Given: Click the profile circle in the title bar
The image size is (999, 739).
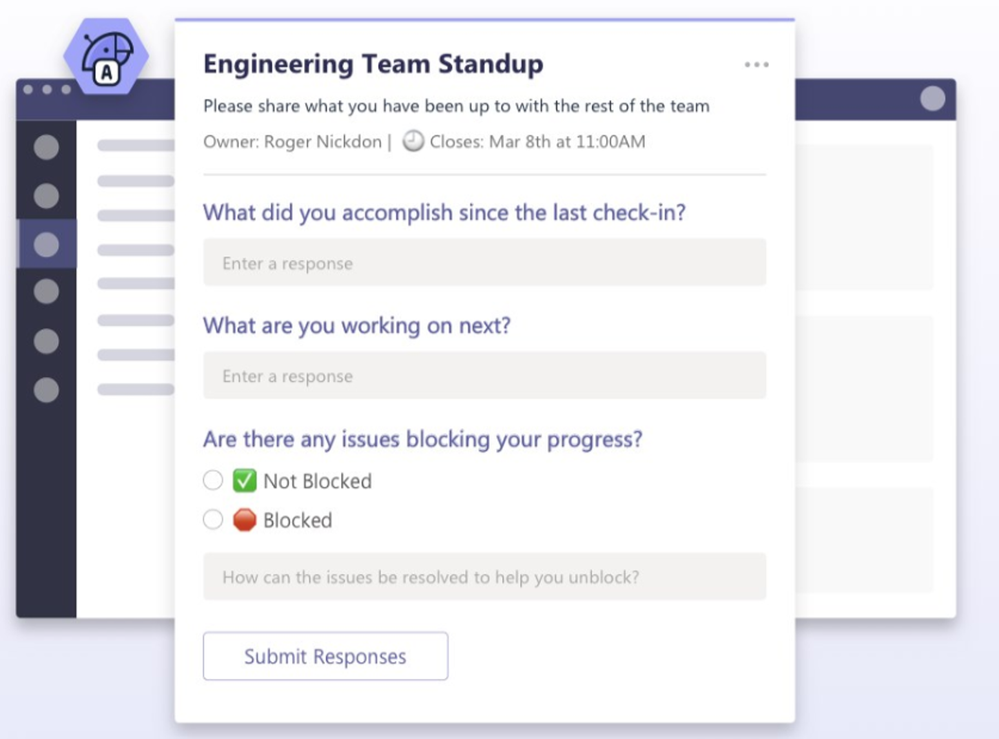Looking at the screenshot, I should point(933,98).
